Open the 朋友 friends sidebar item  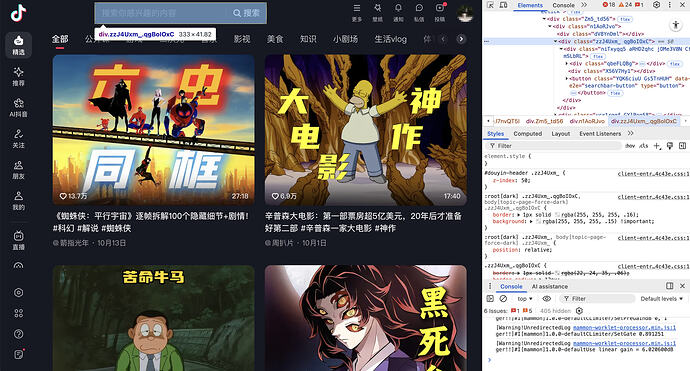click(18, 170)
